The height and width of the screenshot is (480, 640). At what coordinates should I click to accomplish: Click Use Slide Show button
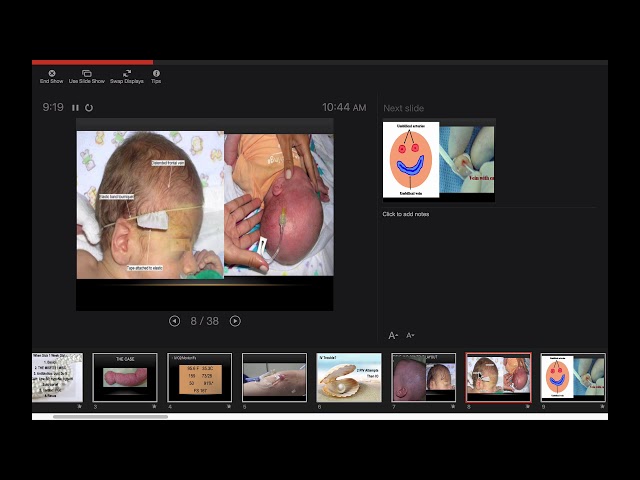pyautogui.click(x=87, y=76)
